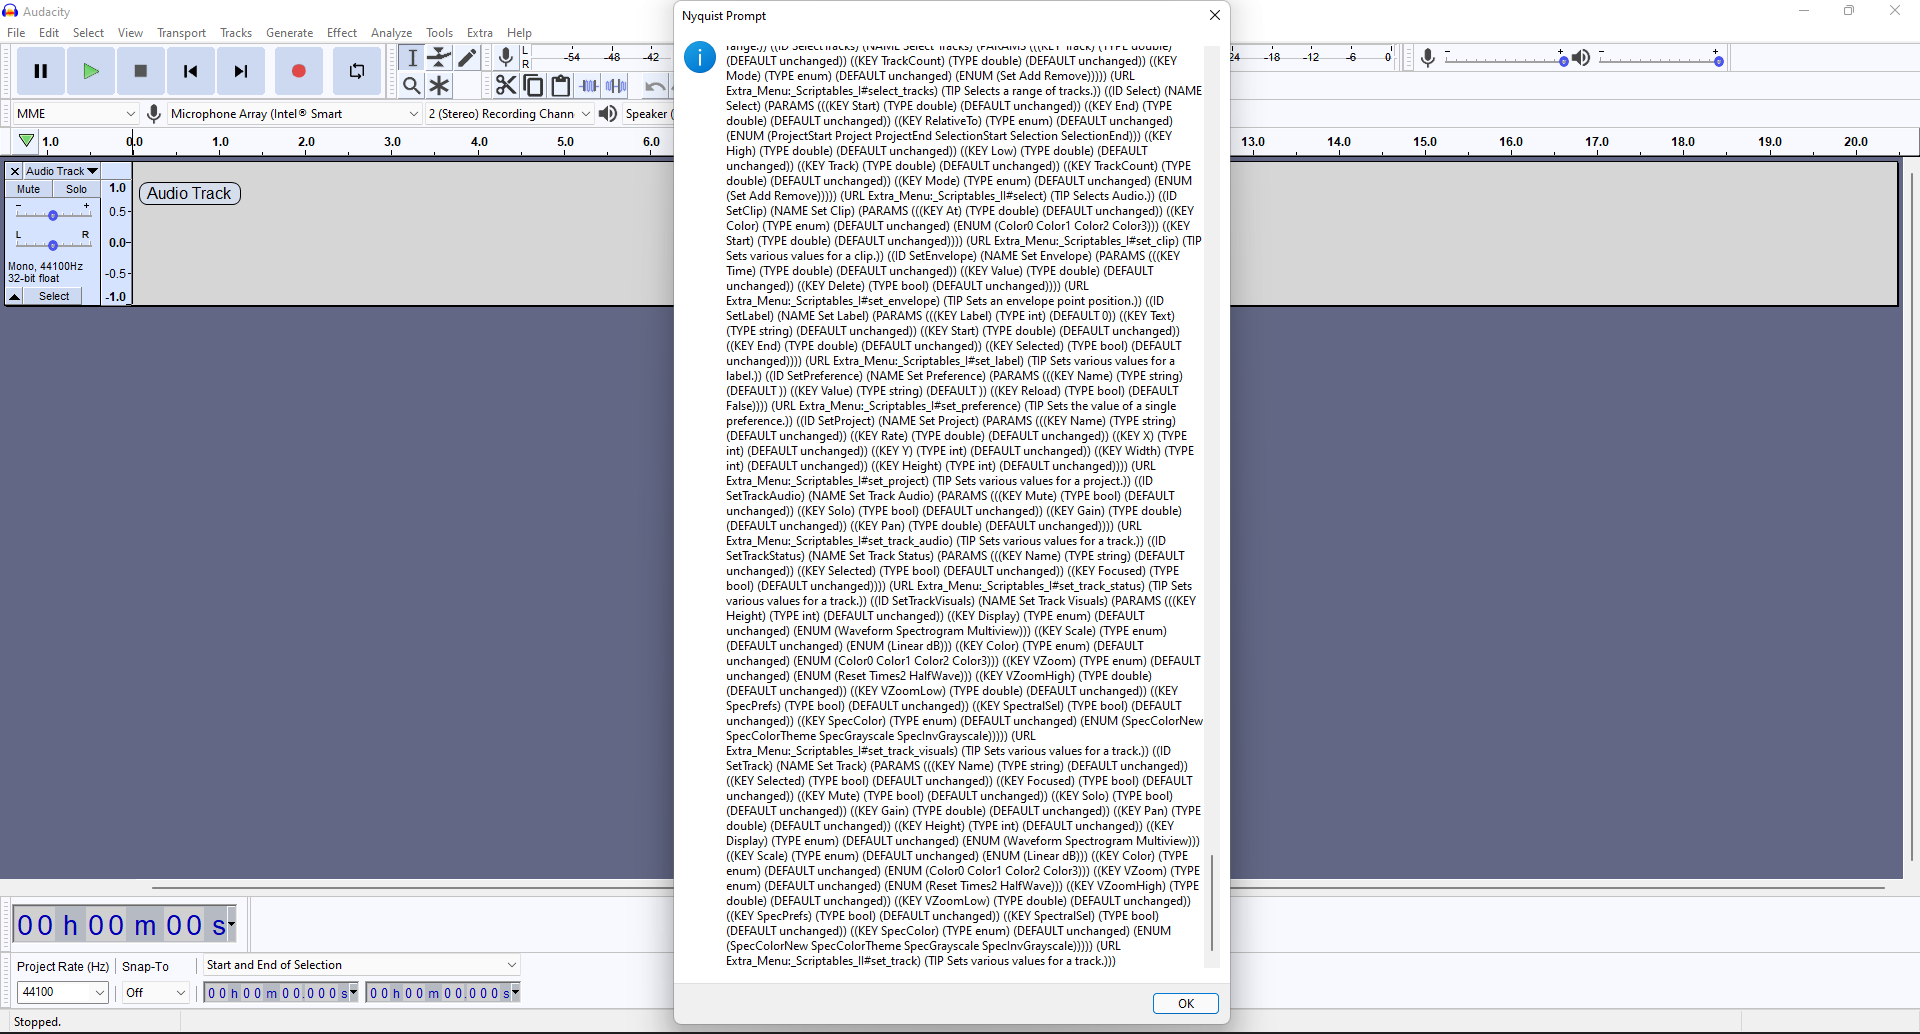Click the Silence audio selection icon
Viewport: 1920px width, 1034px height.
click(616, 86)
